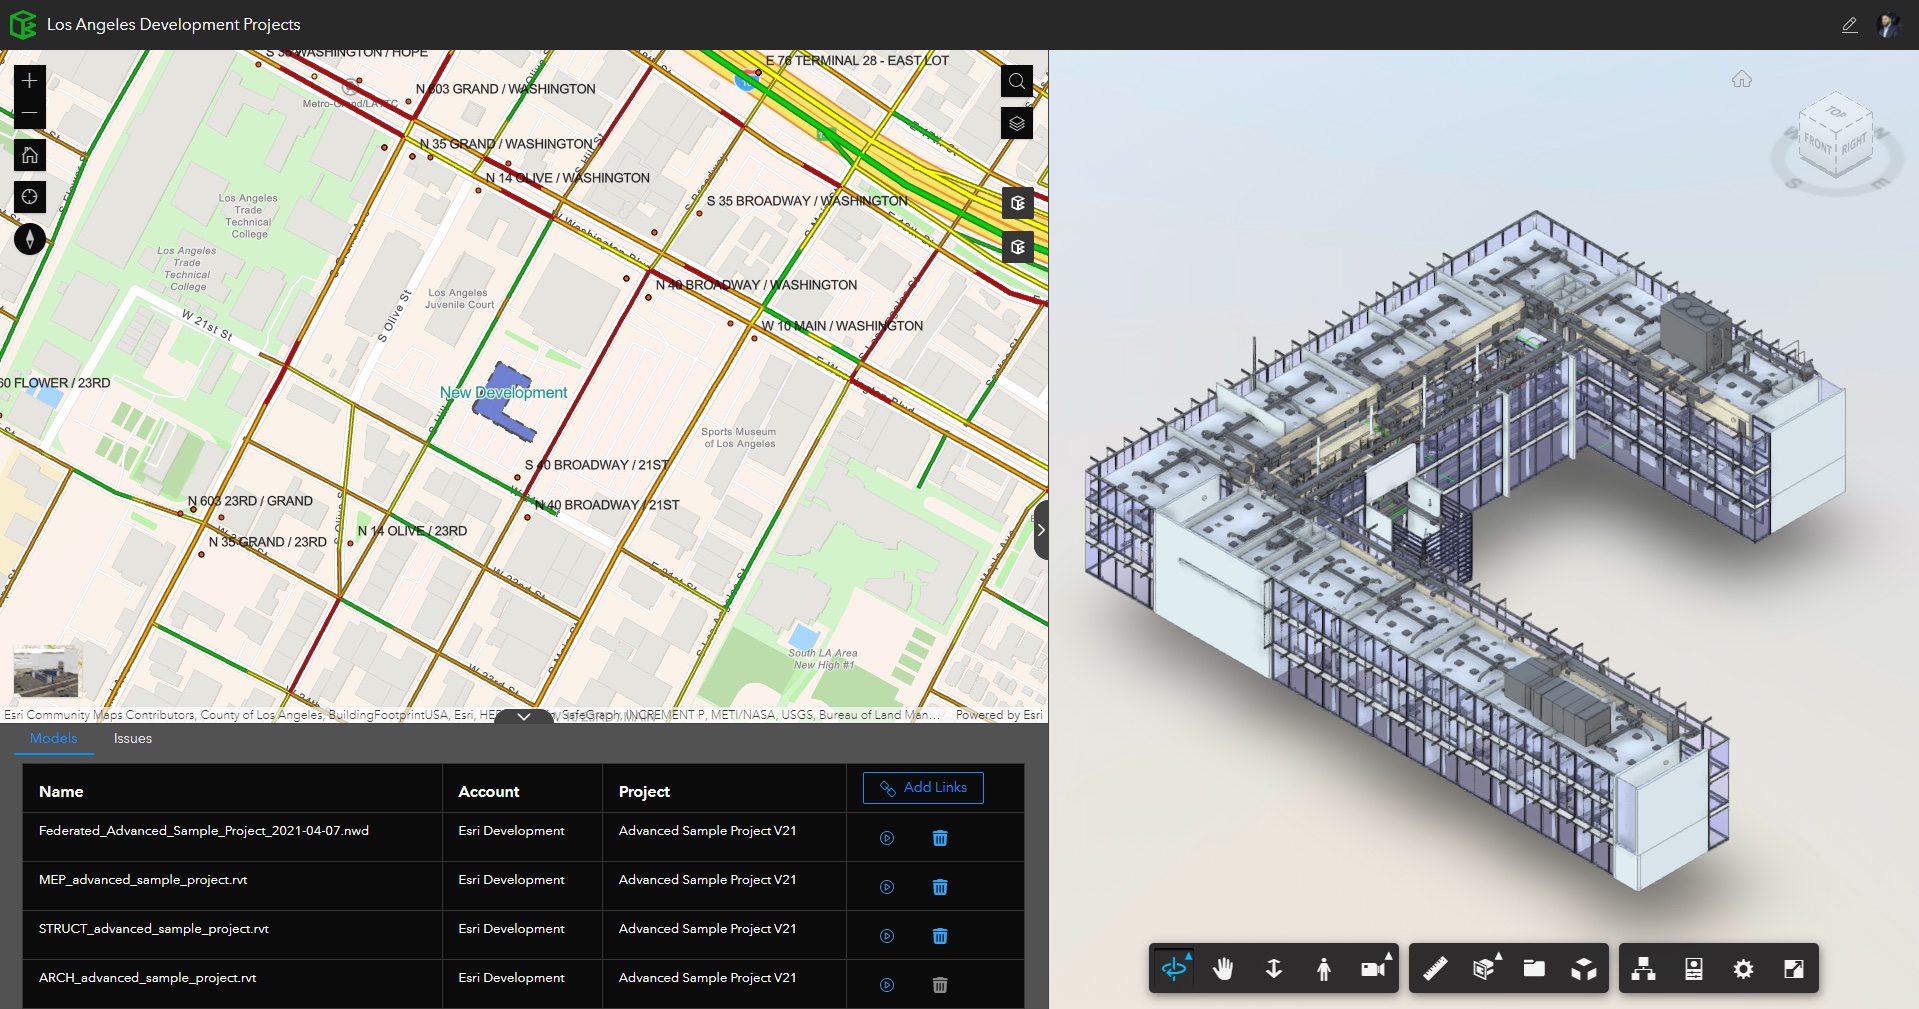
Task: Click 'Esri Development' in the ARCH row
Action: point(511,978)
